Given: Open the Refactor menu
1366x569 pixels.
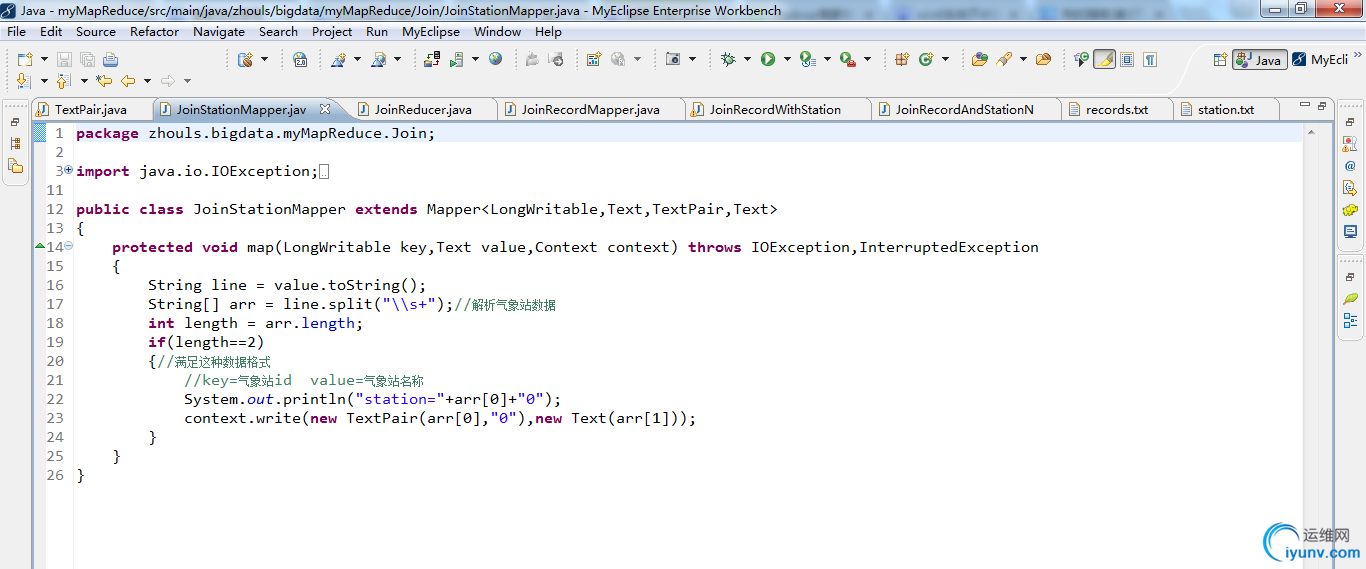Looking at the screenshot, I should (x=155, y=31).
